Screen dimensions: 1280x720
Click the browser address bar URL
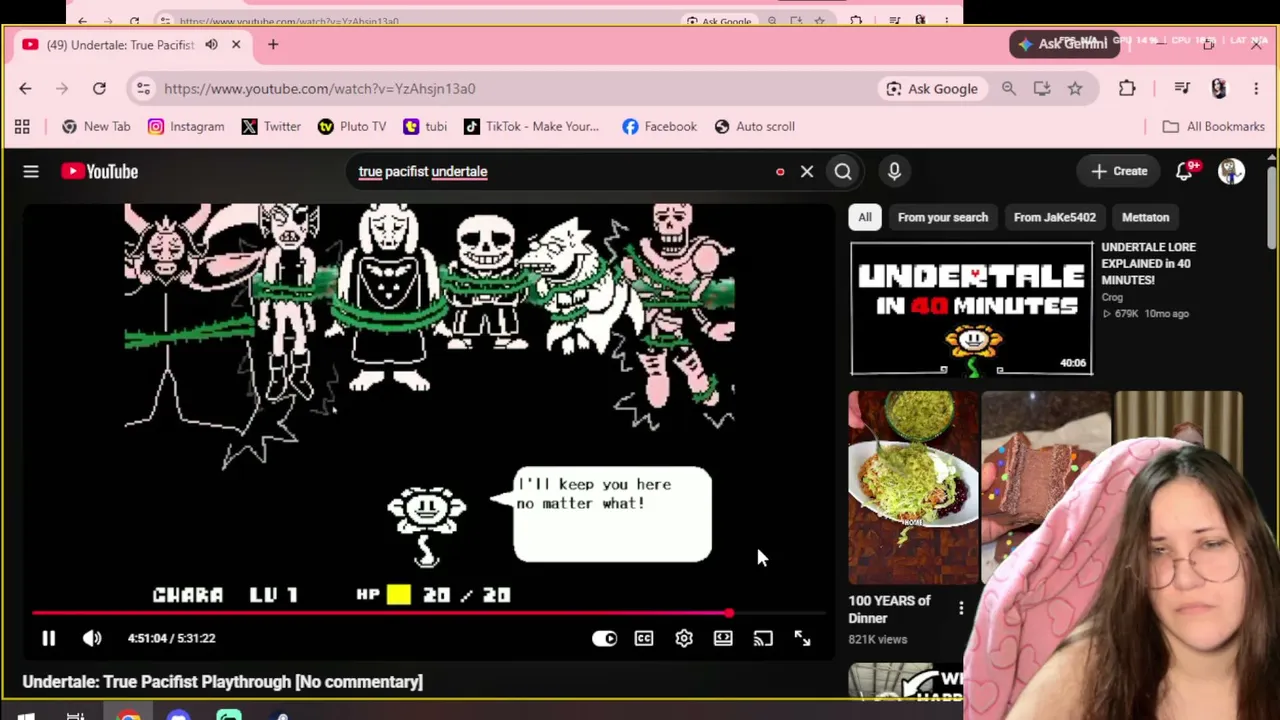point(320,89)
